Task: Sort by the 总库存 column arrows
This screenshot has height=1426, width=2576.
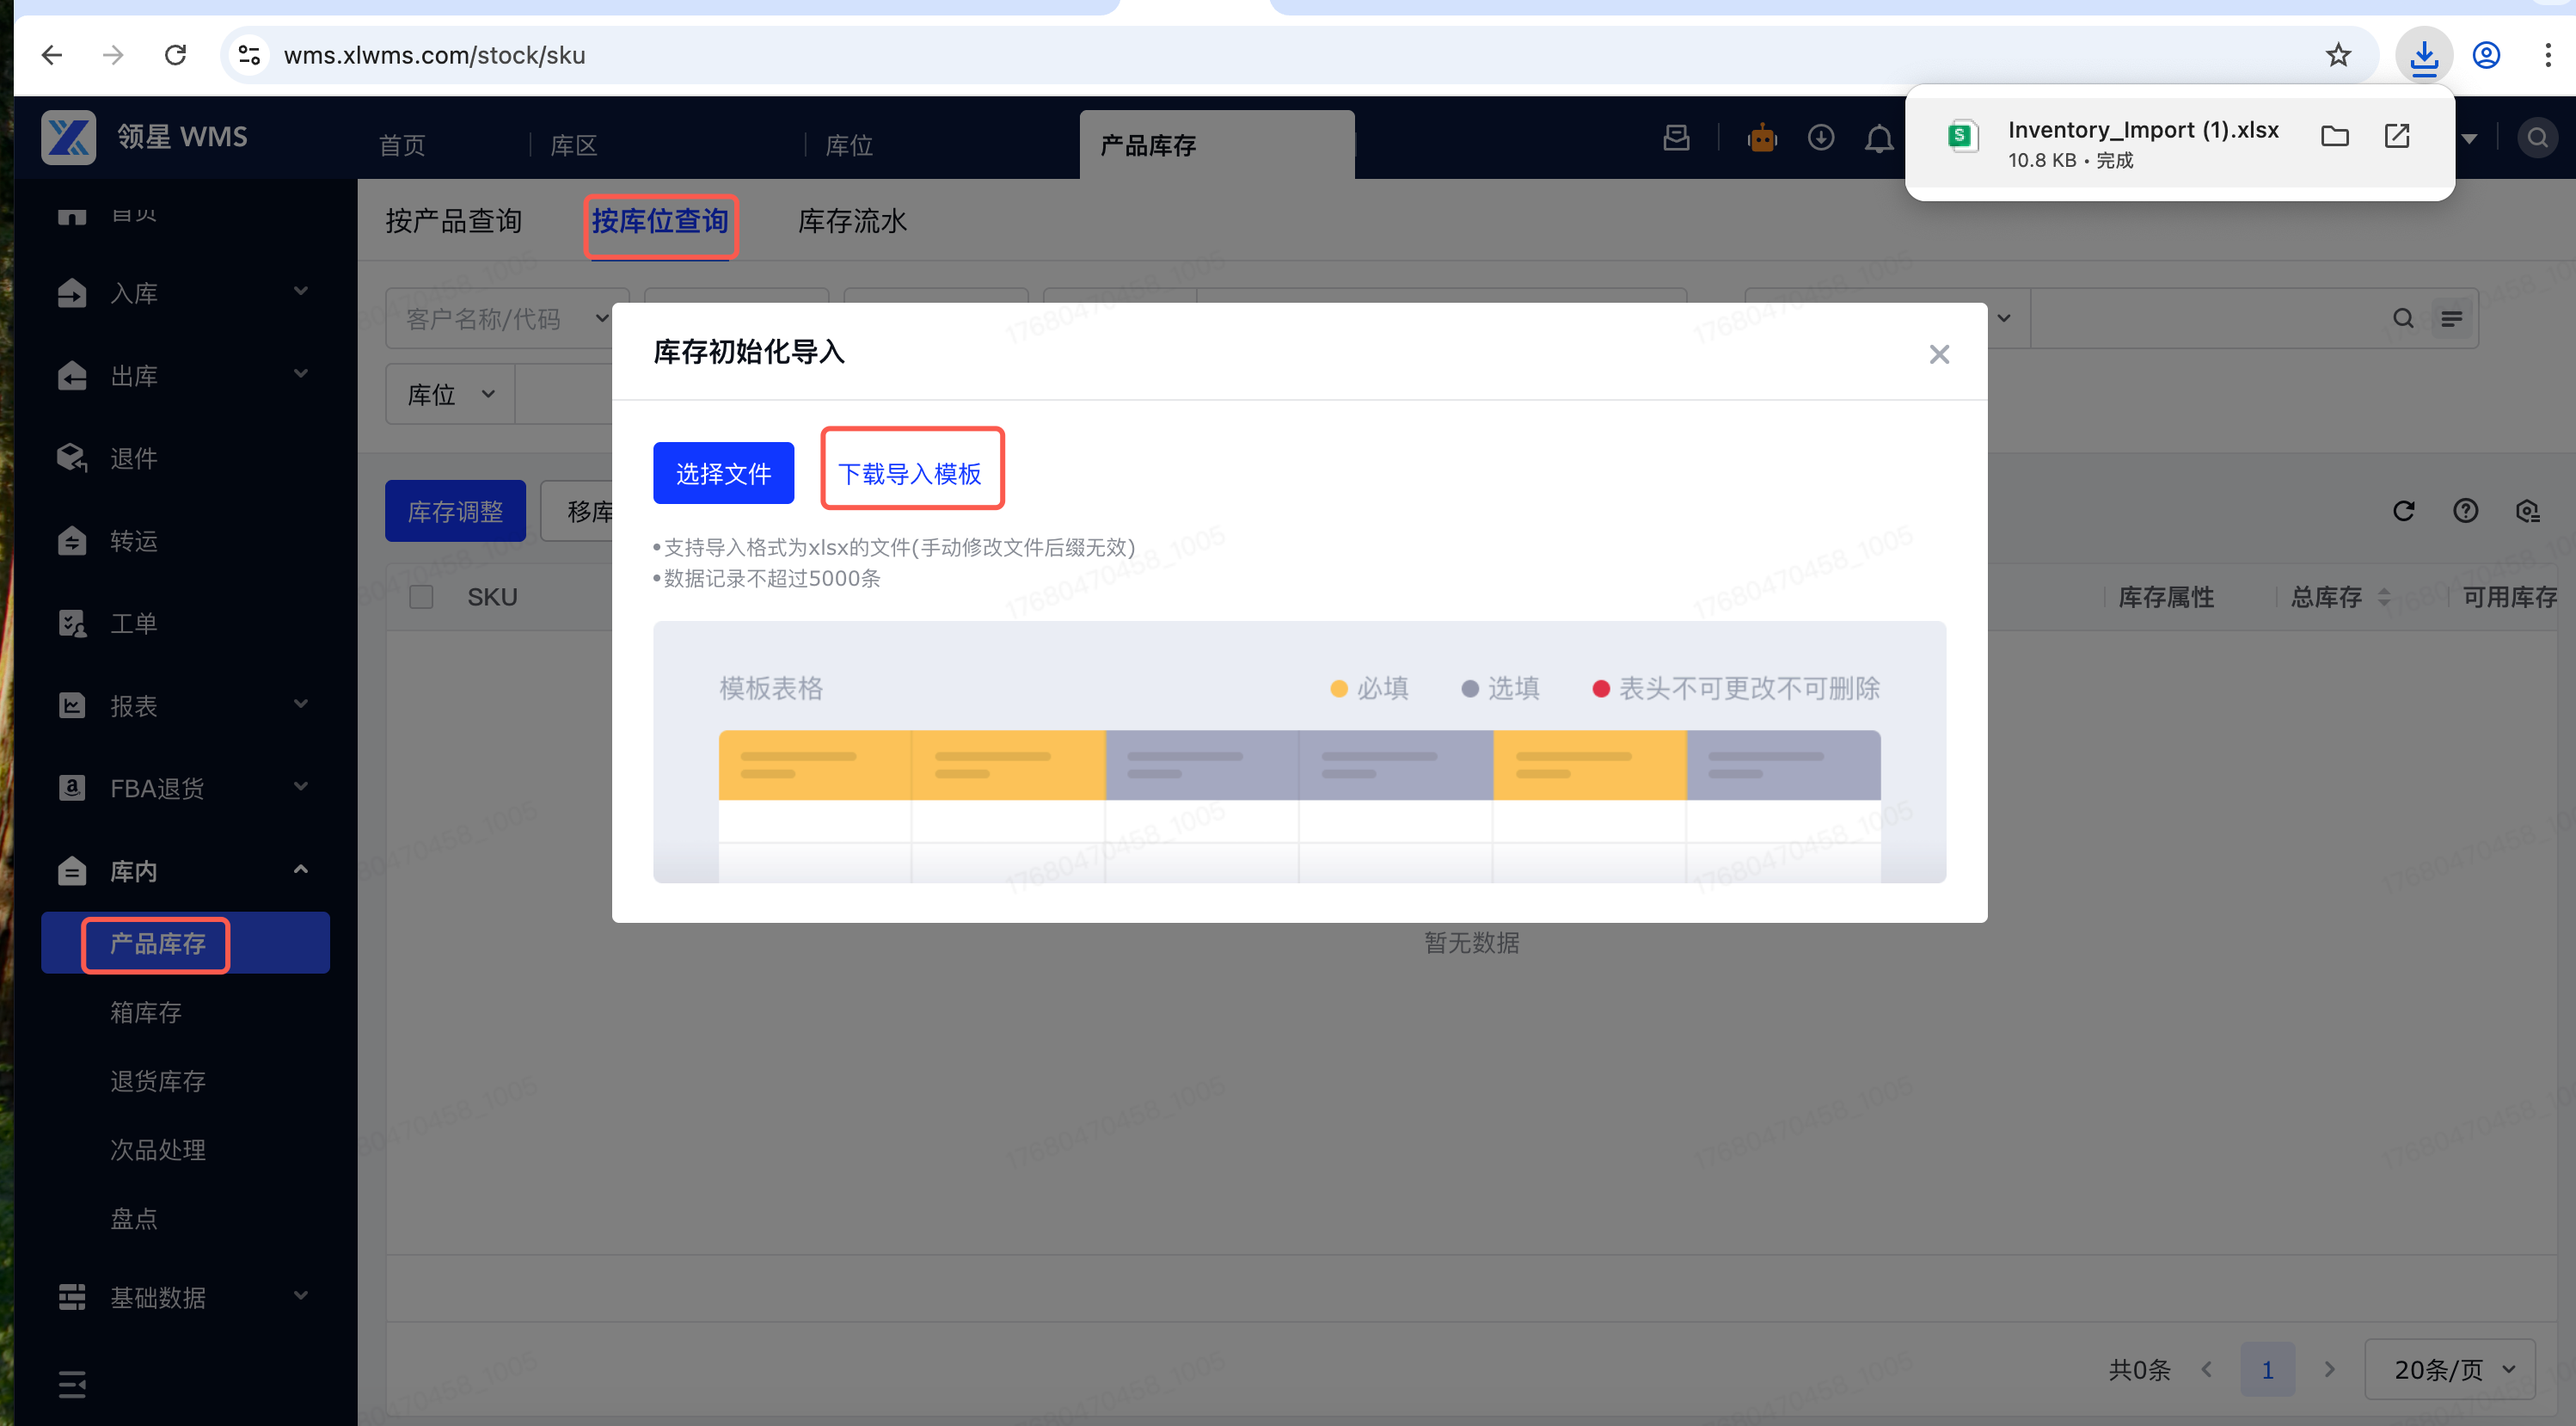Action: [2384, 597]
